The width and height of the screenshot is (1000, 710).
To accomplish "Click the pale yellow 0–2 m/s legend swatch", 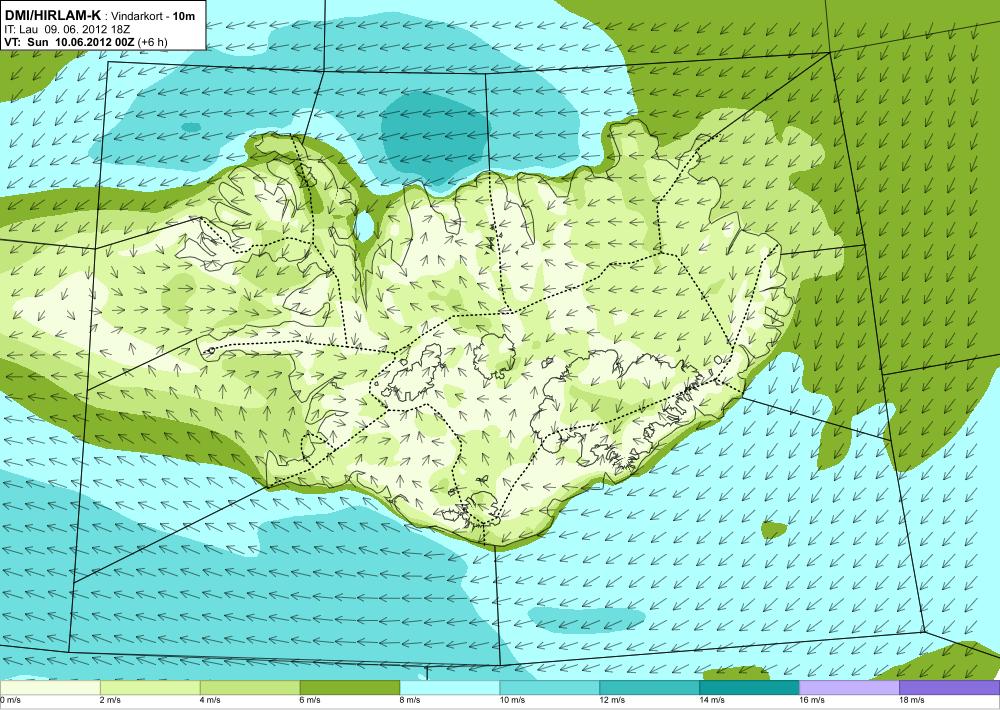I will click(50, 688).
